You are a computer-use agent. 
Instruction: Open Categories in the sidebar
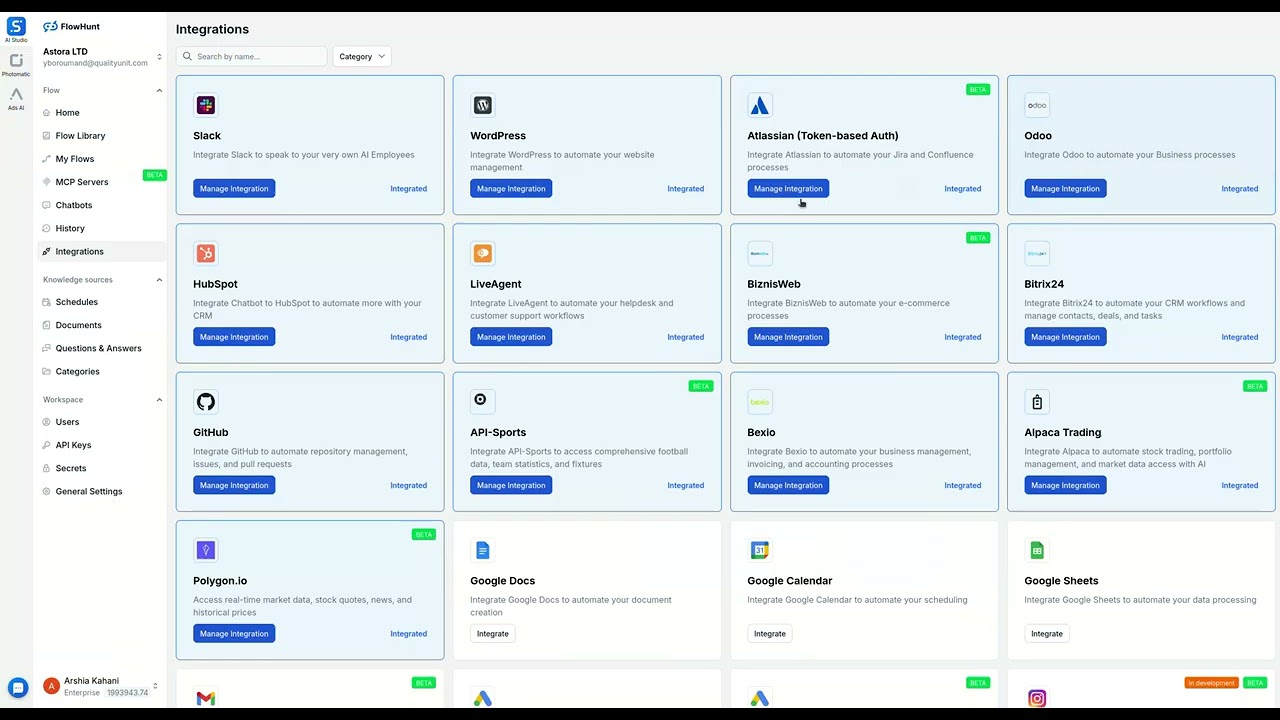click(x=102, y=371)
